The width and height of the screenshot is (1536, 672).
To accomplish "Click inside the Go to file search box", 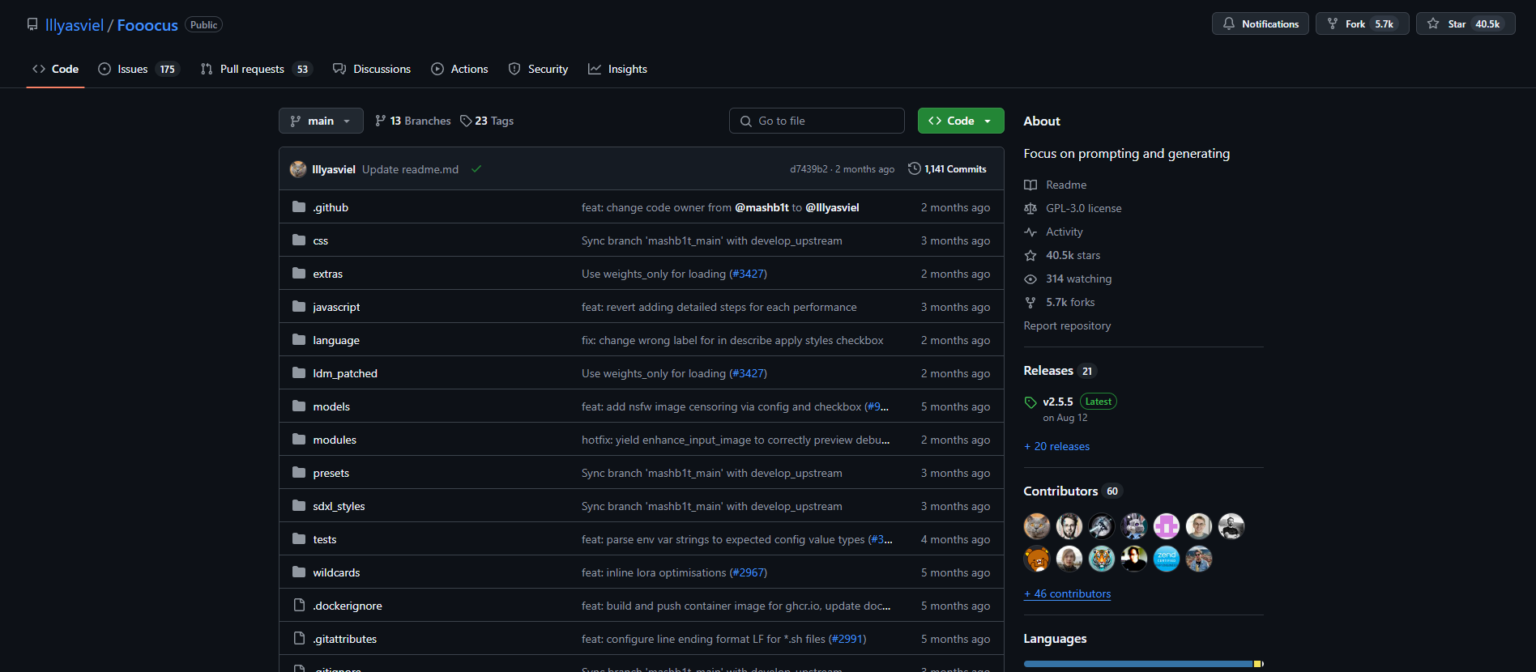I will [816, 120].
